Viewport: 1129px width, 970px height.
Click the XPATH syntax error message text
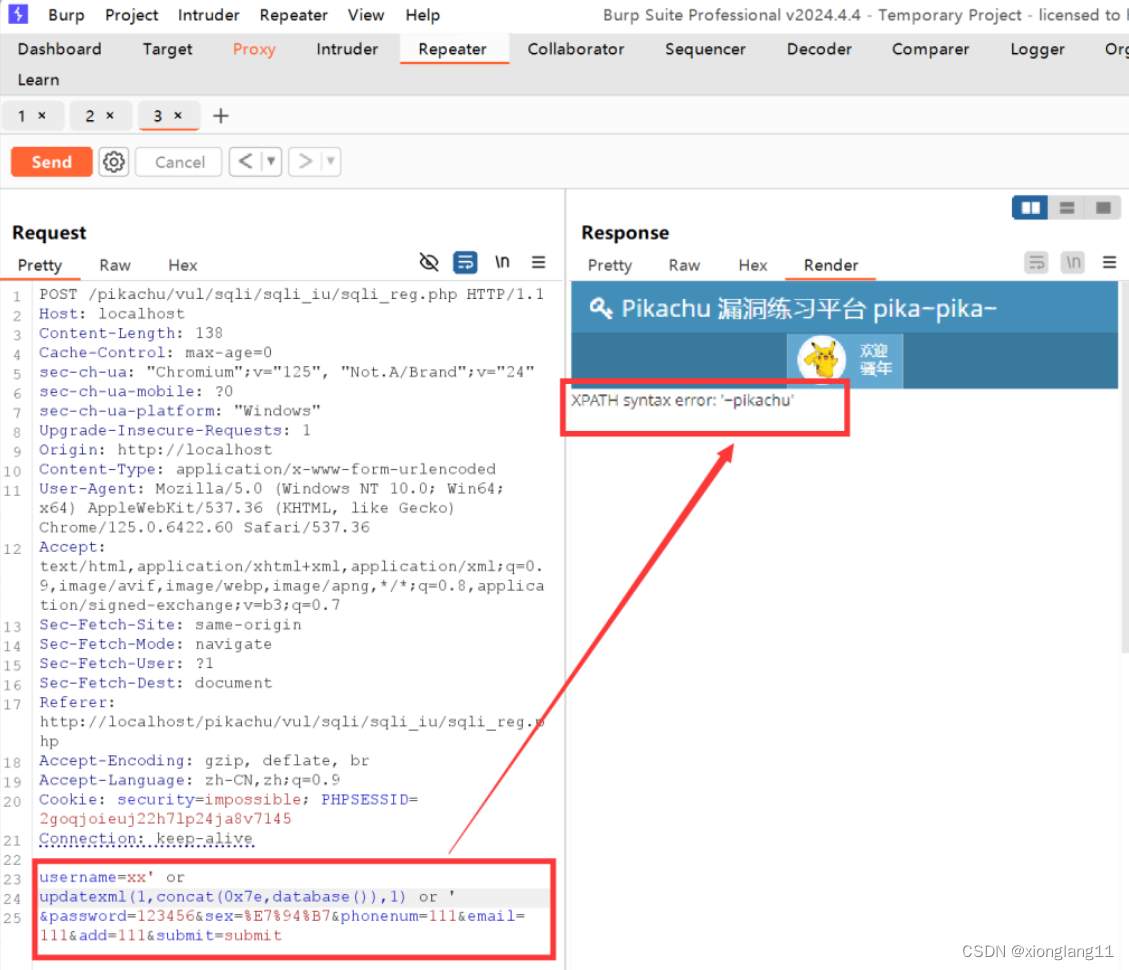[x=682, y=400]
